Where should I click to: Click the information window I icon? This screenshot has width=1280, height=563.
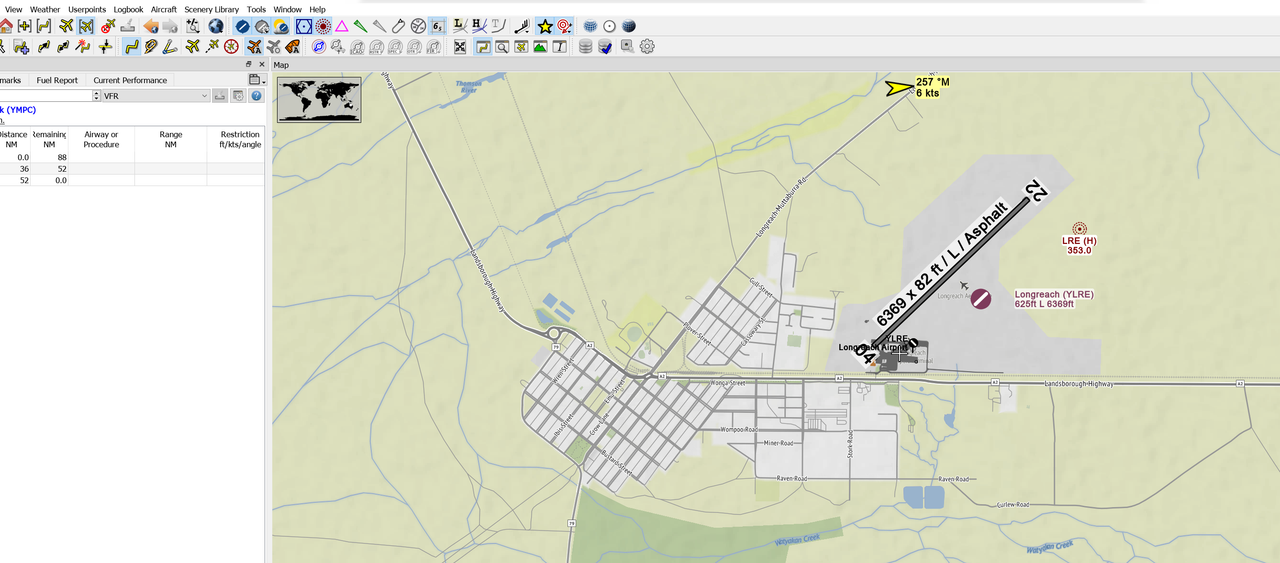coord(559,47)
